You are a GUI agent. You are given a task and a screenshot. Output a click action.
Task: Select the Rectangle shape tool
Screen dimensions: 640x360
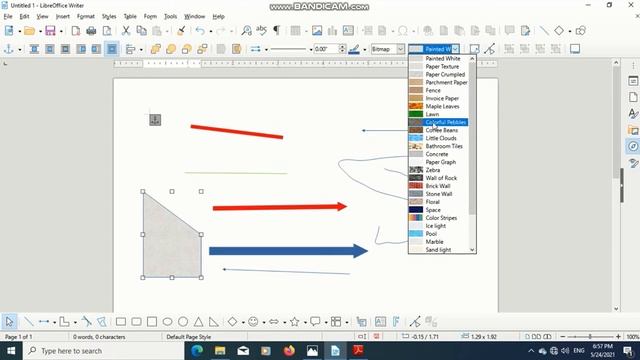(121, 322)
